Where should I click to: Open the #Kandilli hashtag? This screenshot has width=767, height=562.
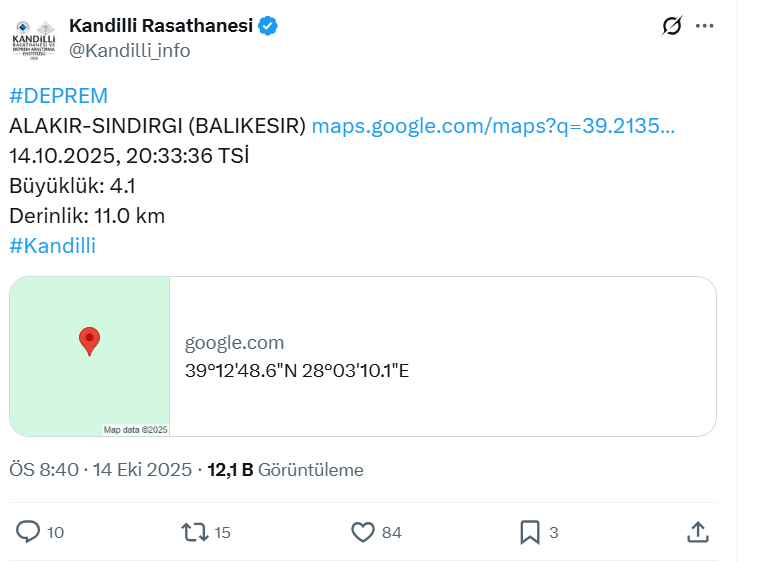pos(52,245)
